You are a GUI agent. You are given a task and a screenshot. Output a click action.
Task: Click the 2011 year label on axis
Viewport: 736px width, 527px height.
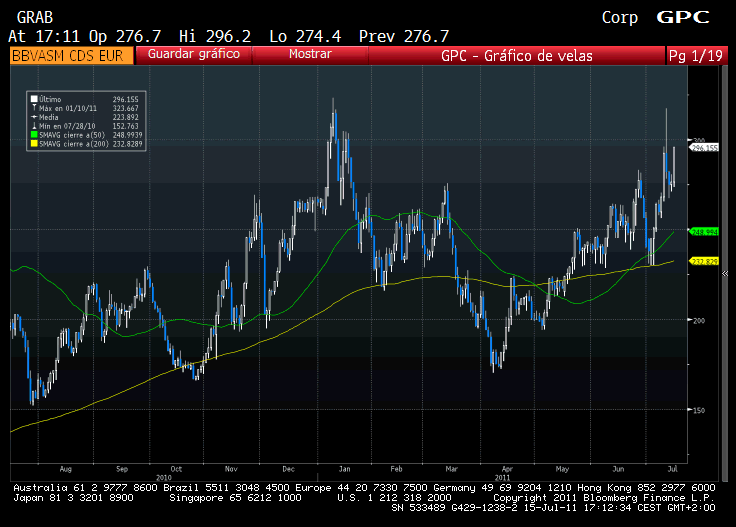pos(502,477)
